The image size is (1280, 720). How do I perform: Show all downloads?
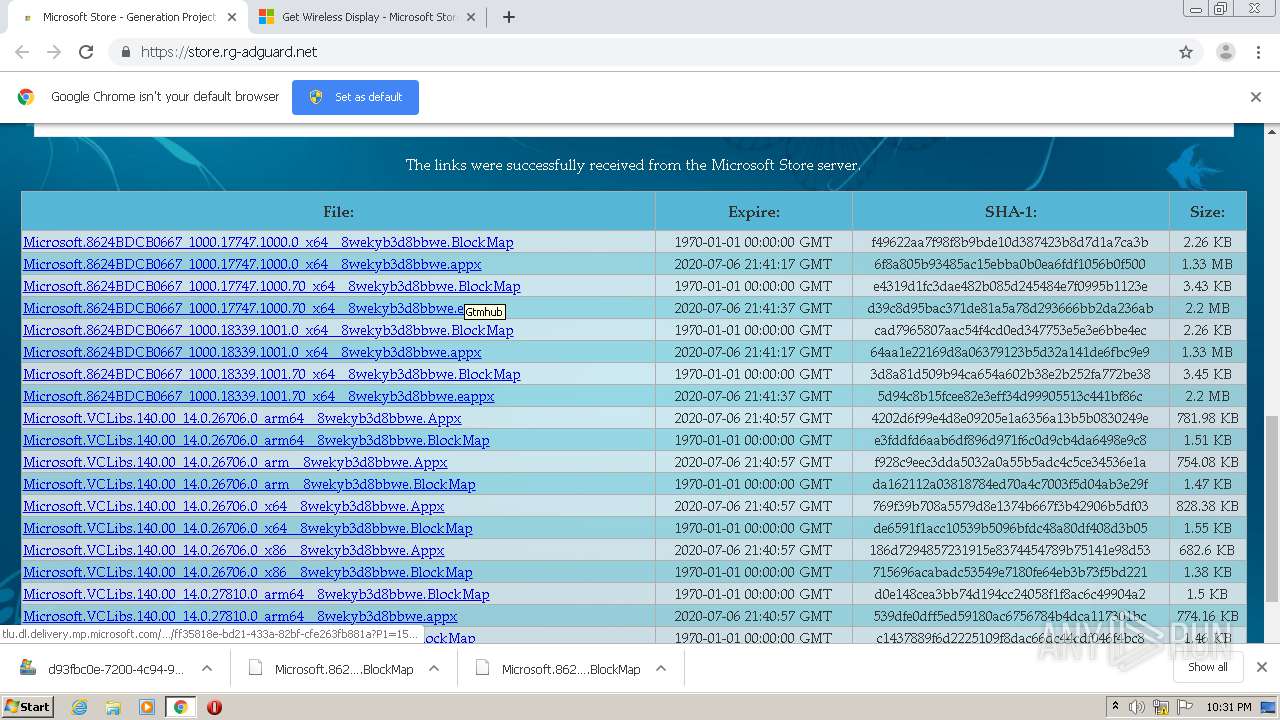1207,667
